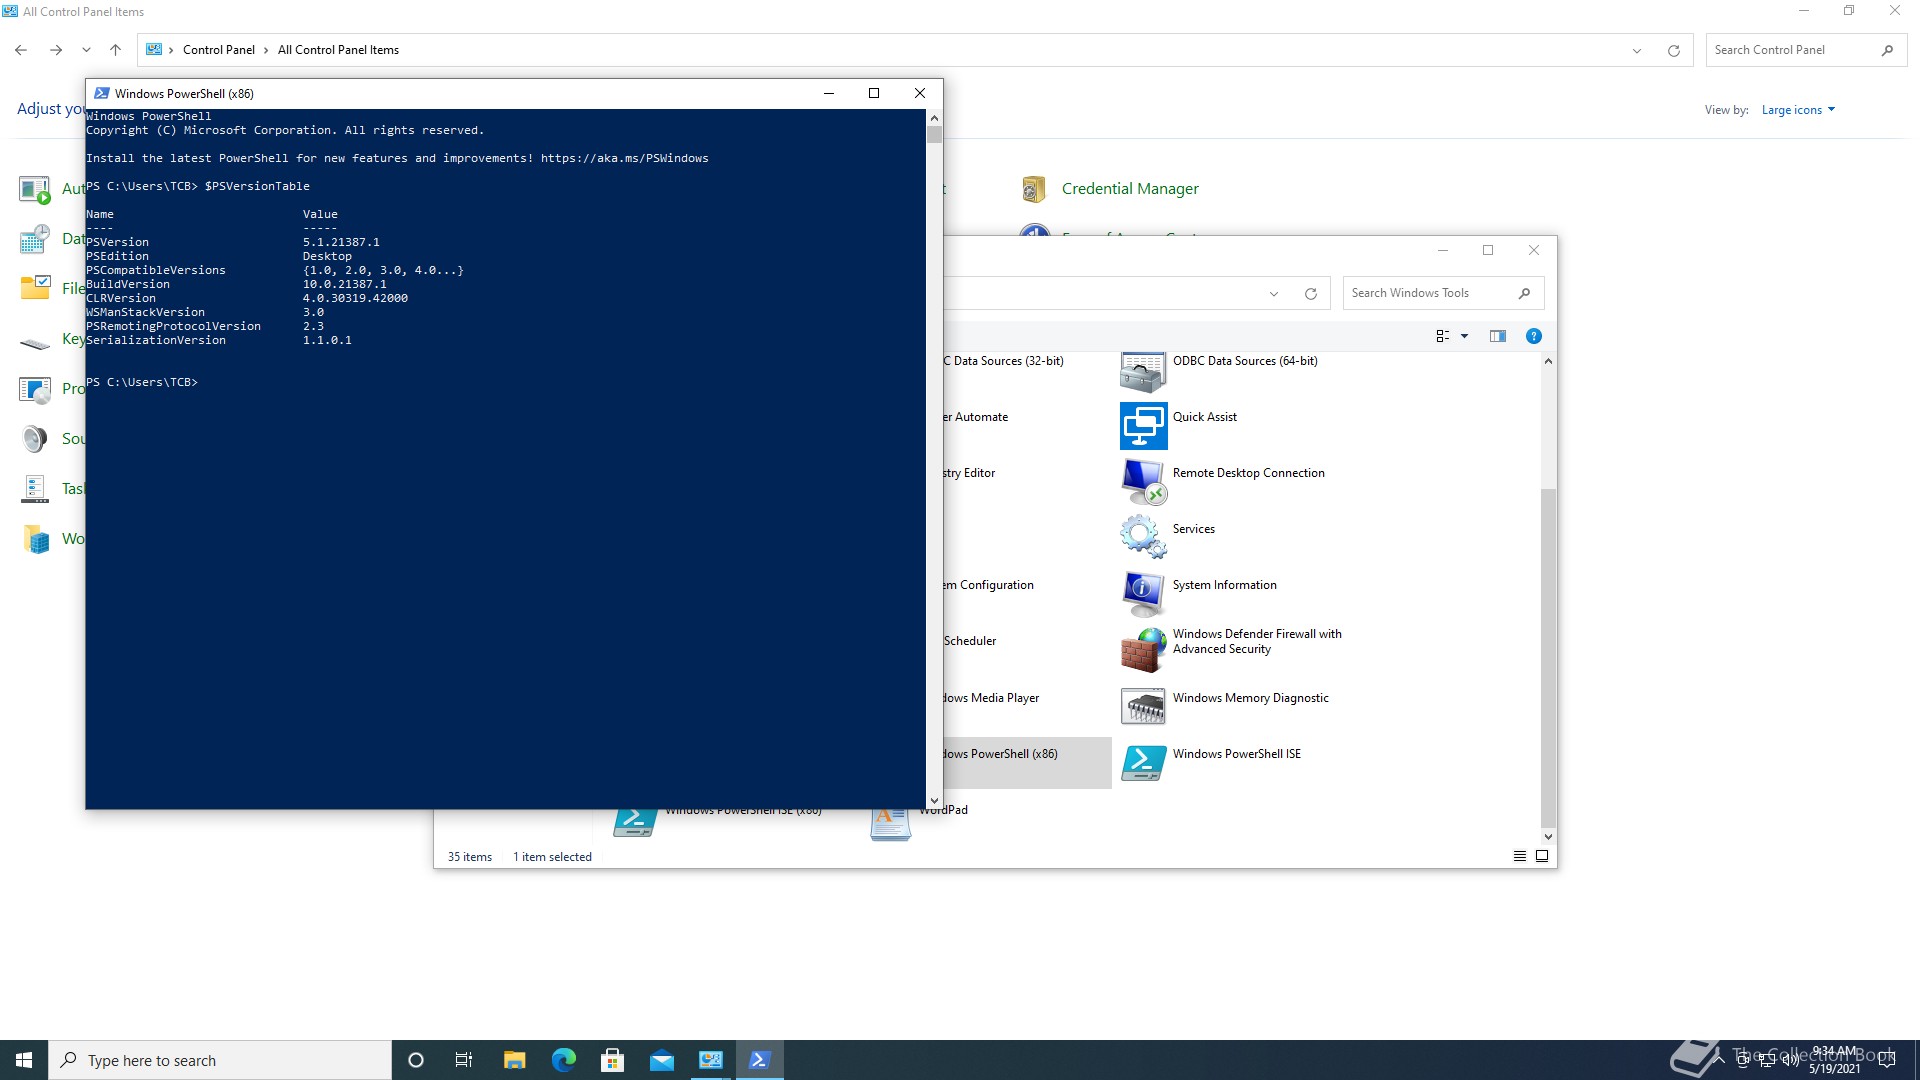
Task: Switch Windows Tools to large icons view
Action: [x=1542, y=856]
